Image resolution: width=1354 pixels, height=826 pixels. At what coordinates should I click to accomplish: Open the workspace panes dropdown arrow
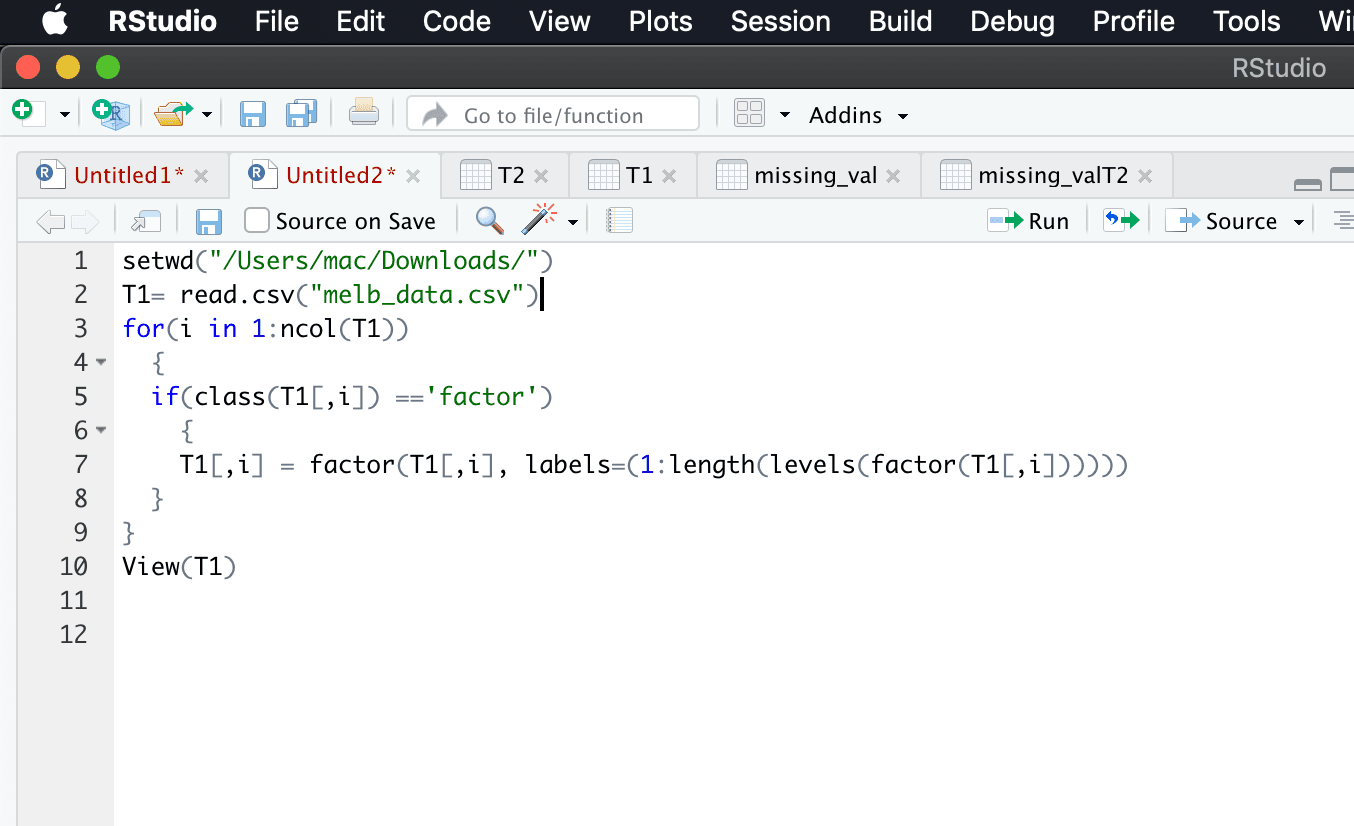coord(785,115)
